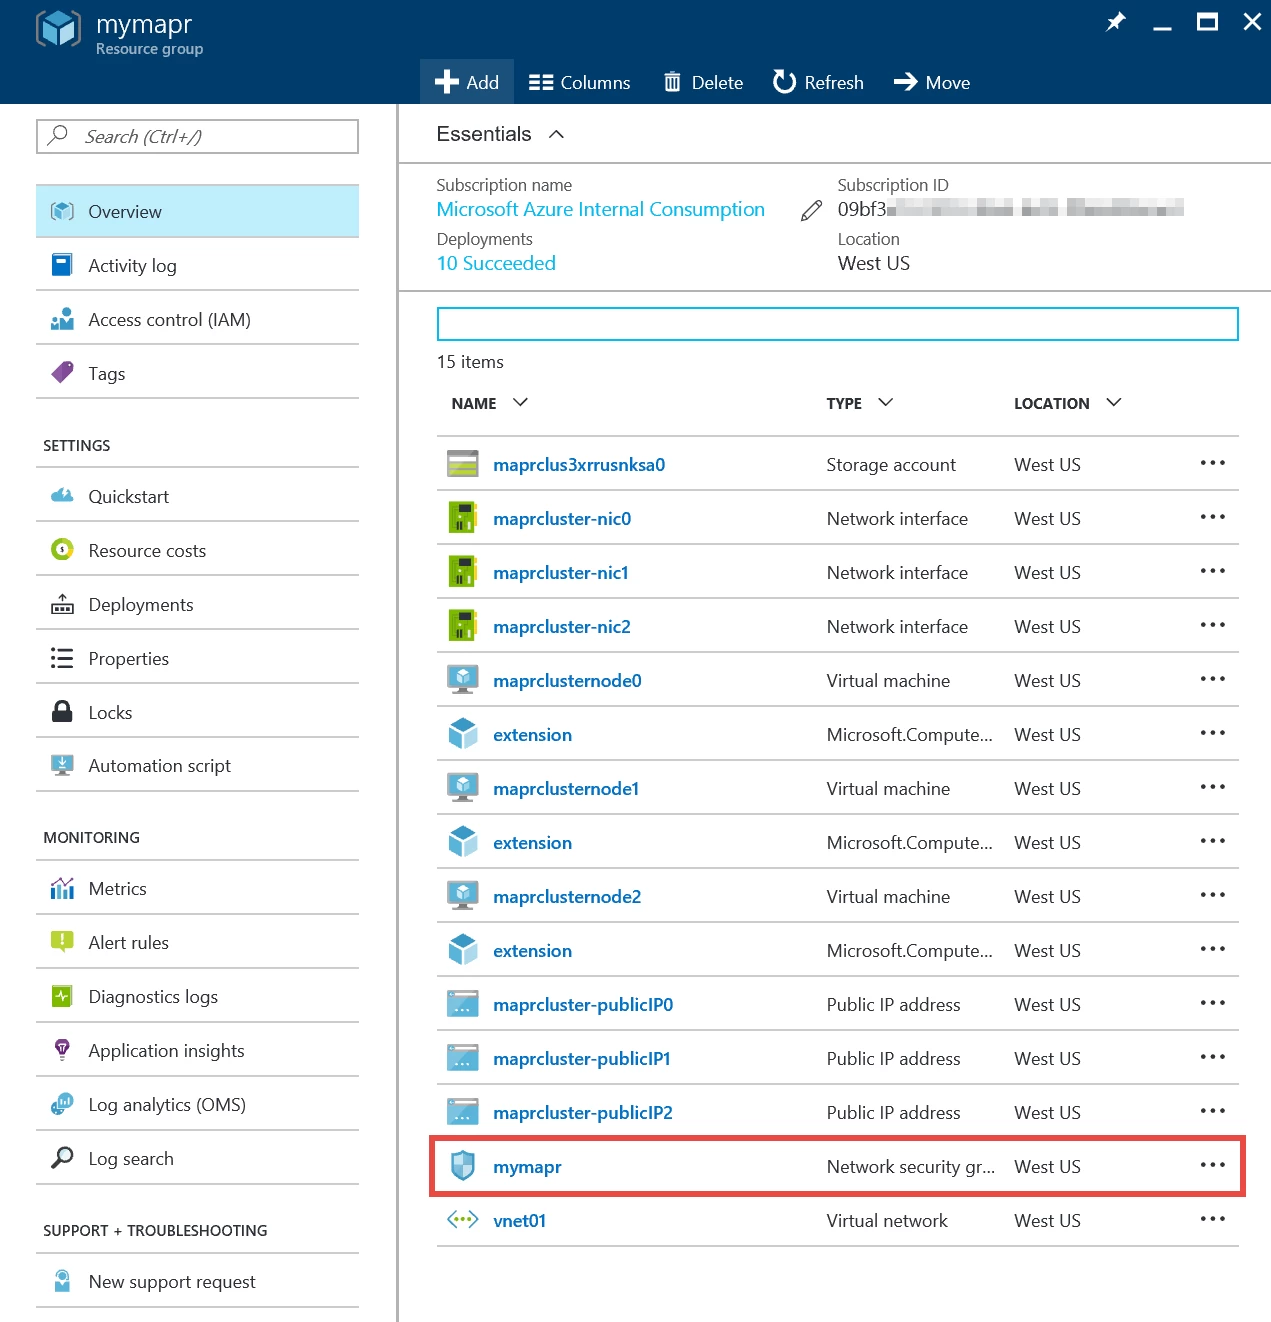Open more options for maprcluster-nic2
Image resolution: width=1271 pixels, height=1322 pixels.
[x=1212, y=625]
